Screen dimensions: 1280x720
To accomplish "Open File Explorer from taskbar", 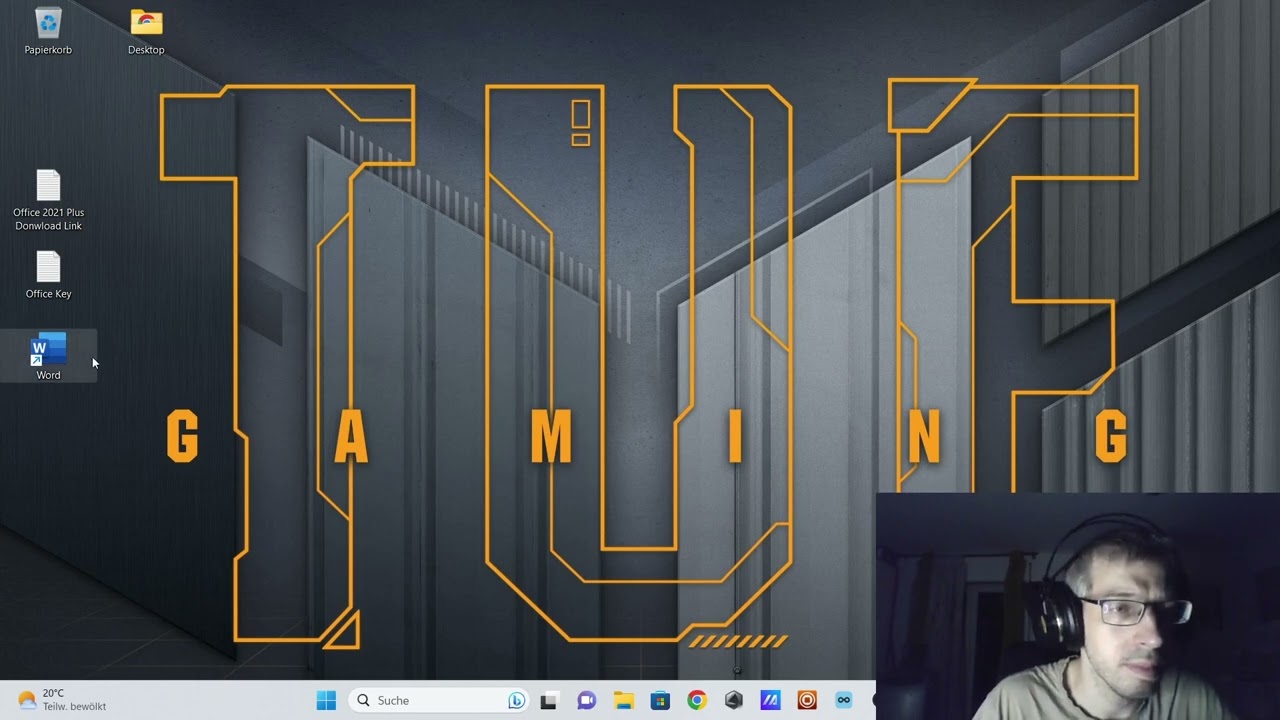I will click(x=624, y=700).
